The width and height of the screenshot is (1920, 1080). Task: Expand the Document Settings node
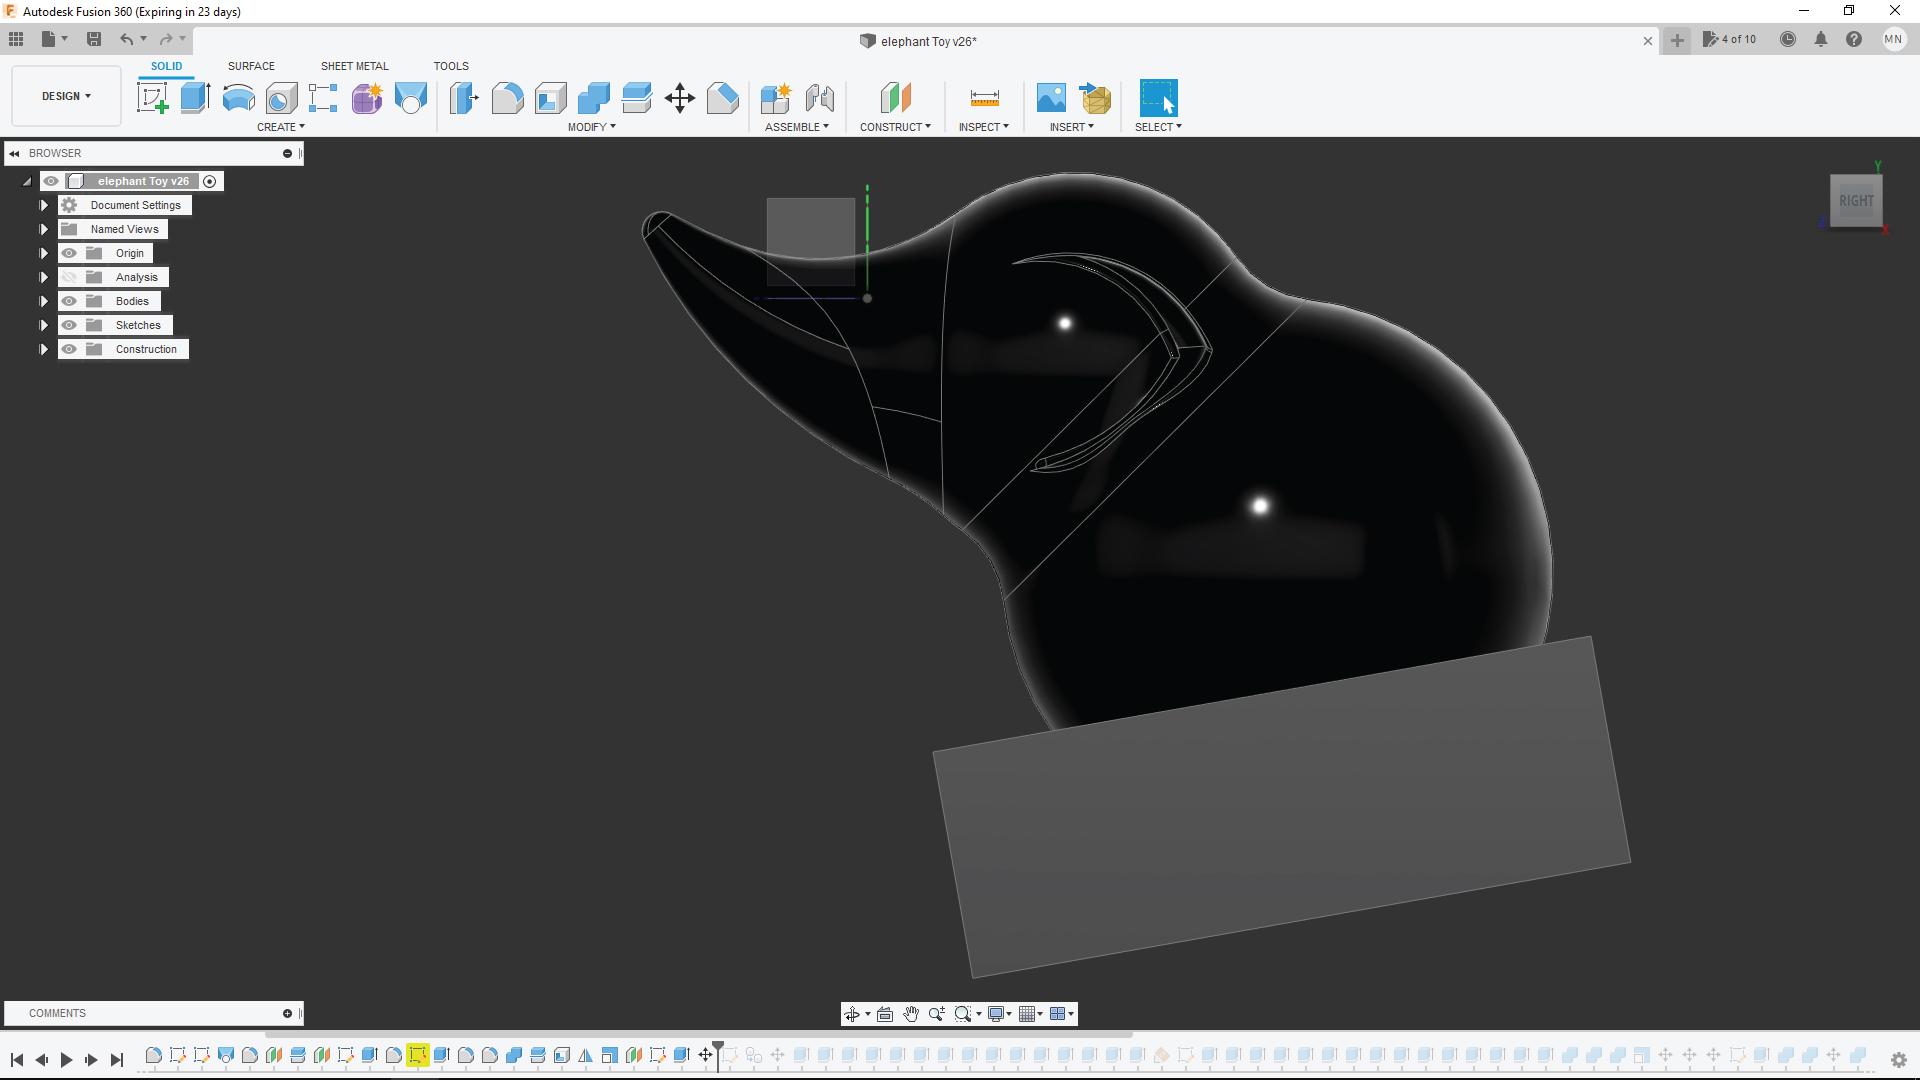[44, 205]
